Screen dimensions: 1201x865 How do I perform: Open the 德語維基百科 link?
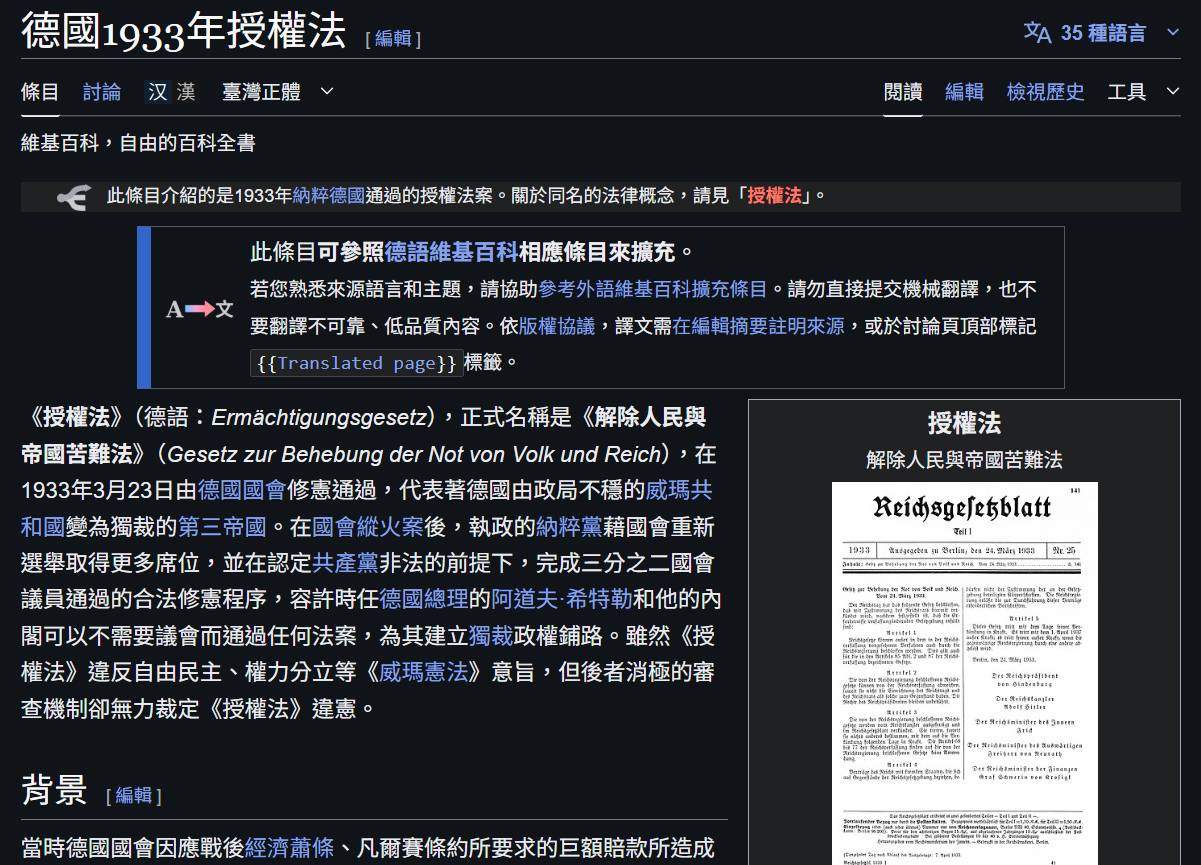click(451, 251)
